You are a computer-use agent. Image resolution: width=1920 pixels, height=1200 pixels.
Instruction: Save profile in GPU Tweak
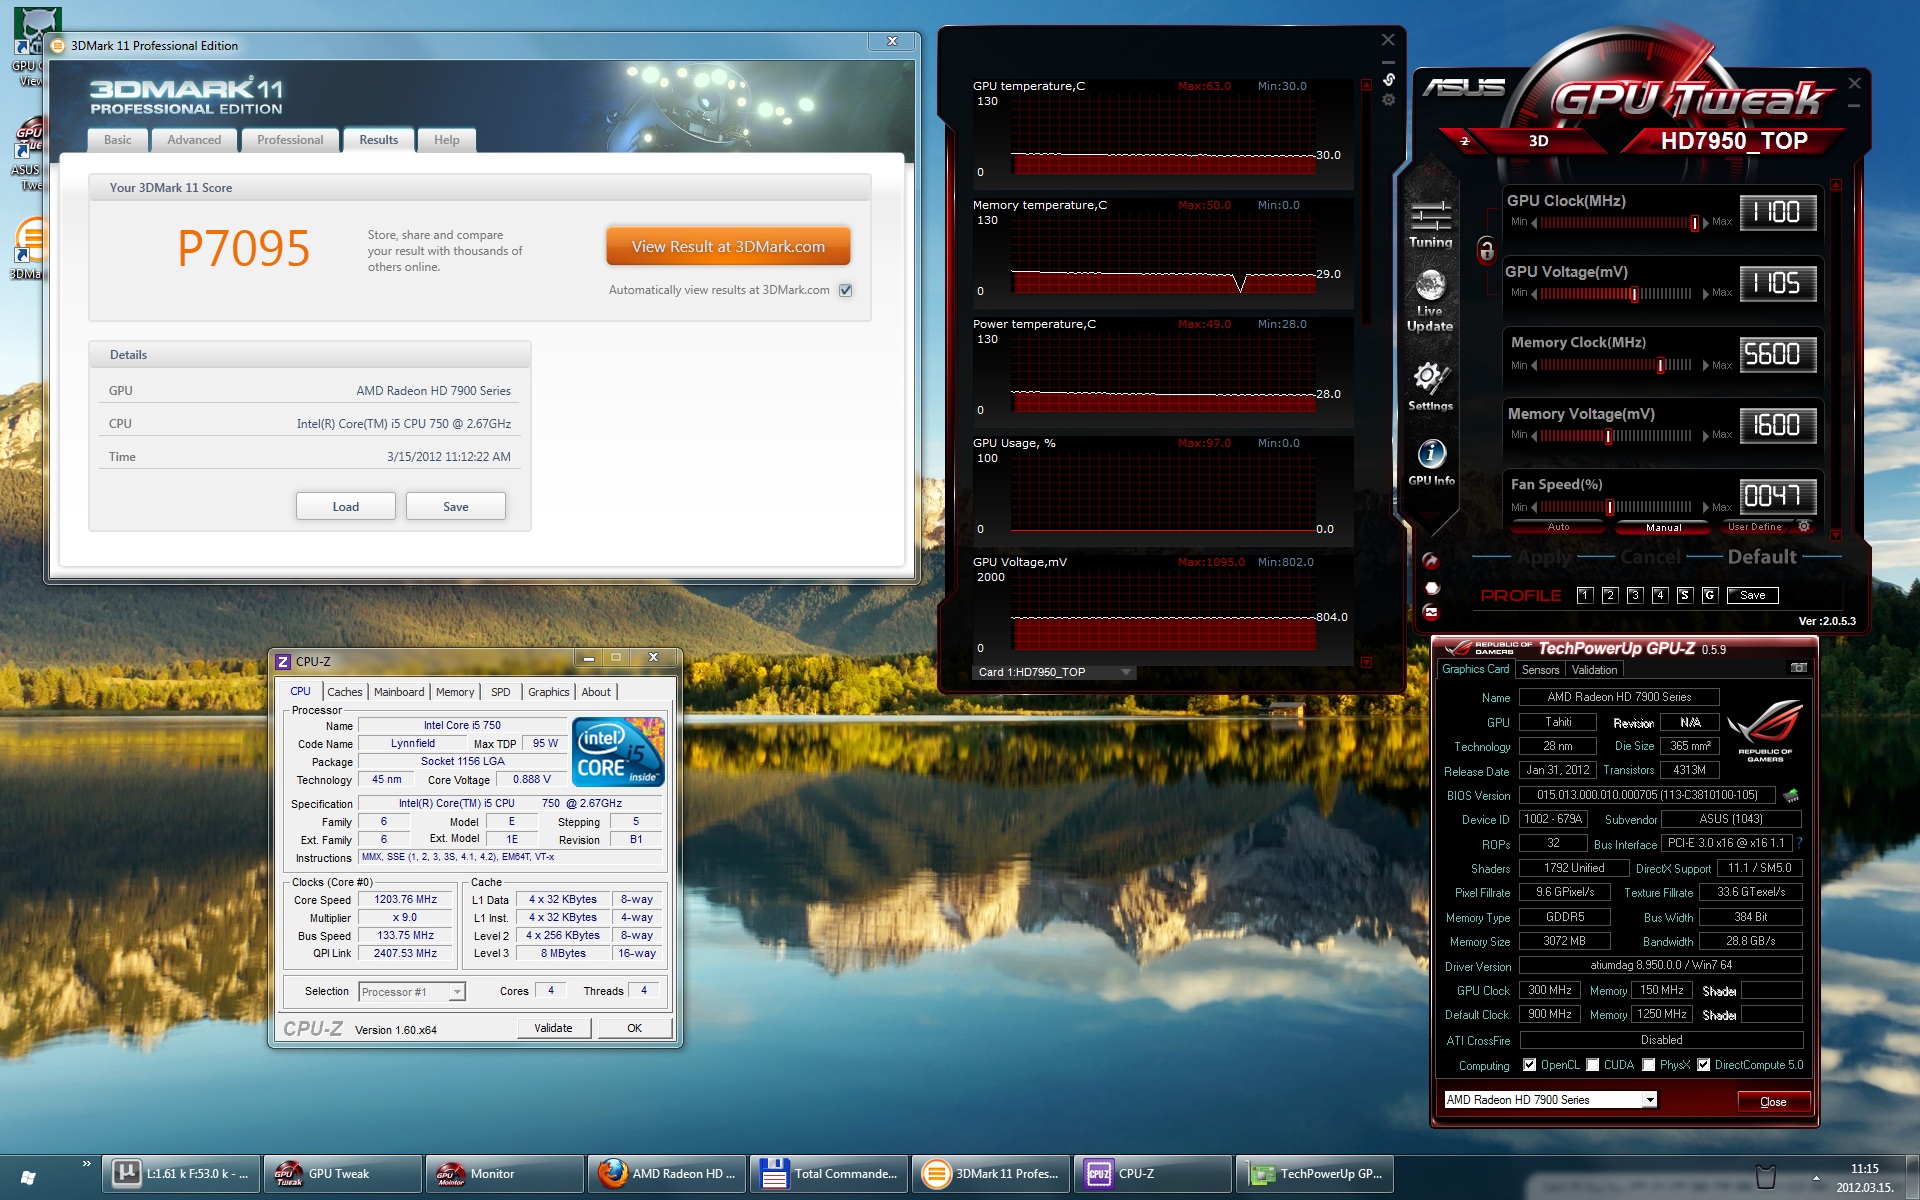[1752, 595]
